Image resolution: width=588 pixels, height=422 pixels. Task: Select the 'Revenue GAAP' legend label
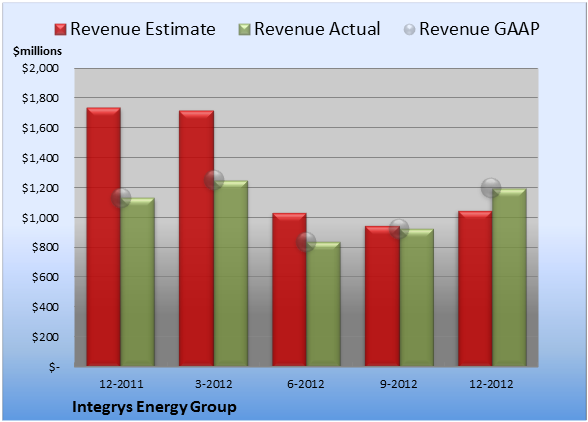click(479, 29)
